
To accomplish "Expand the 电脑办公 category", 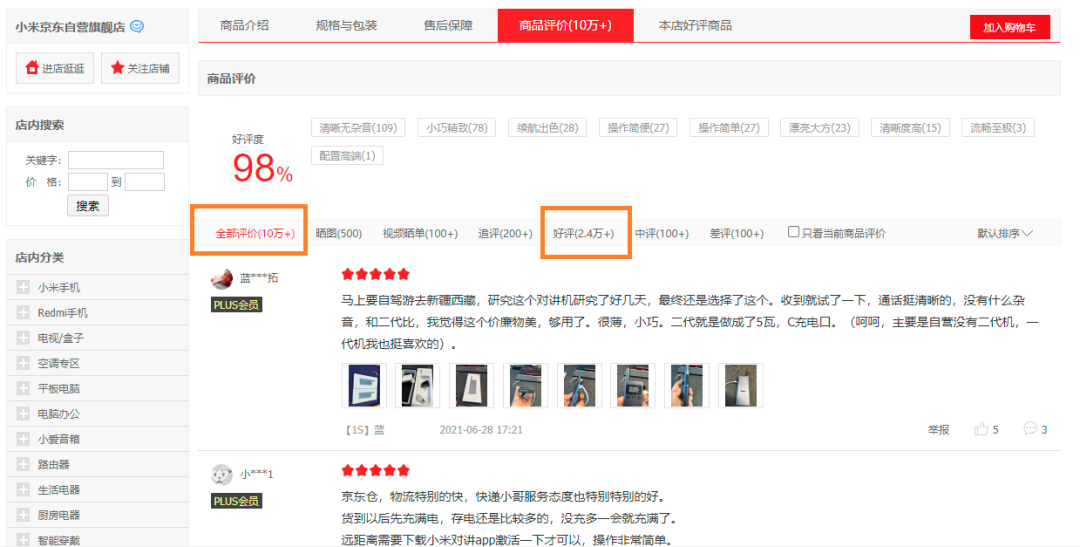I will pyautogui.click(x=23, y=414).
